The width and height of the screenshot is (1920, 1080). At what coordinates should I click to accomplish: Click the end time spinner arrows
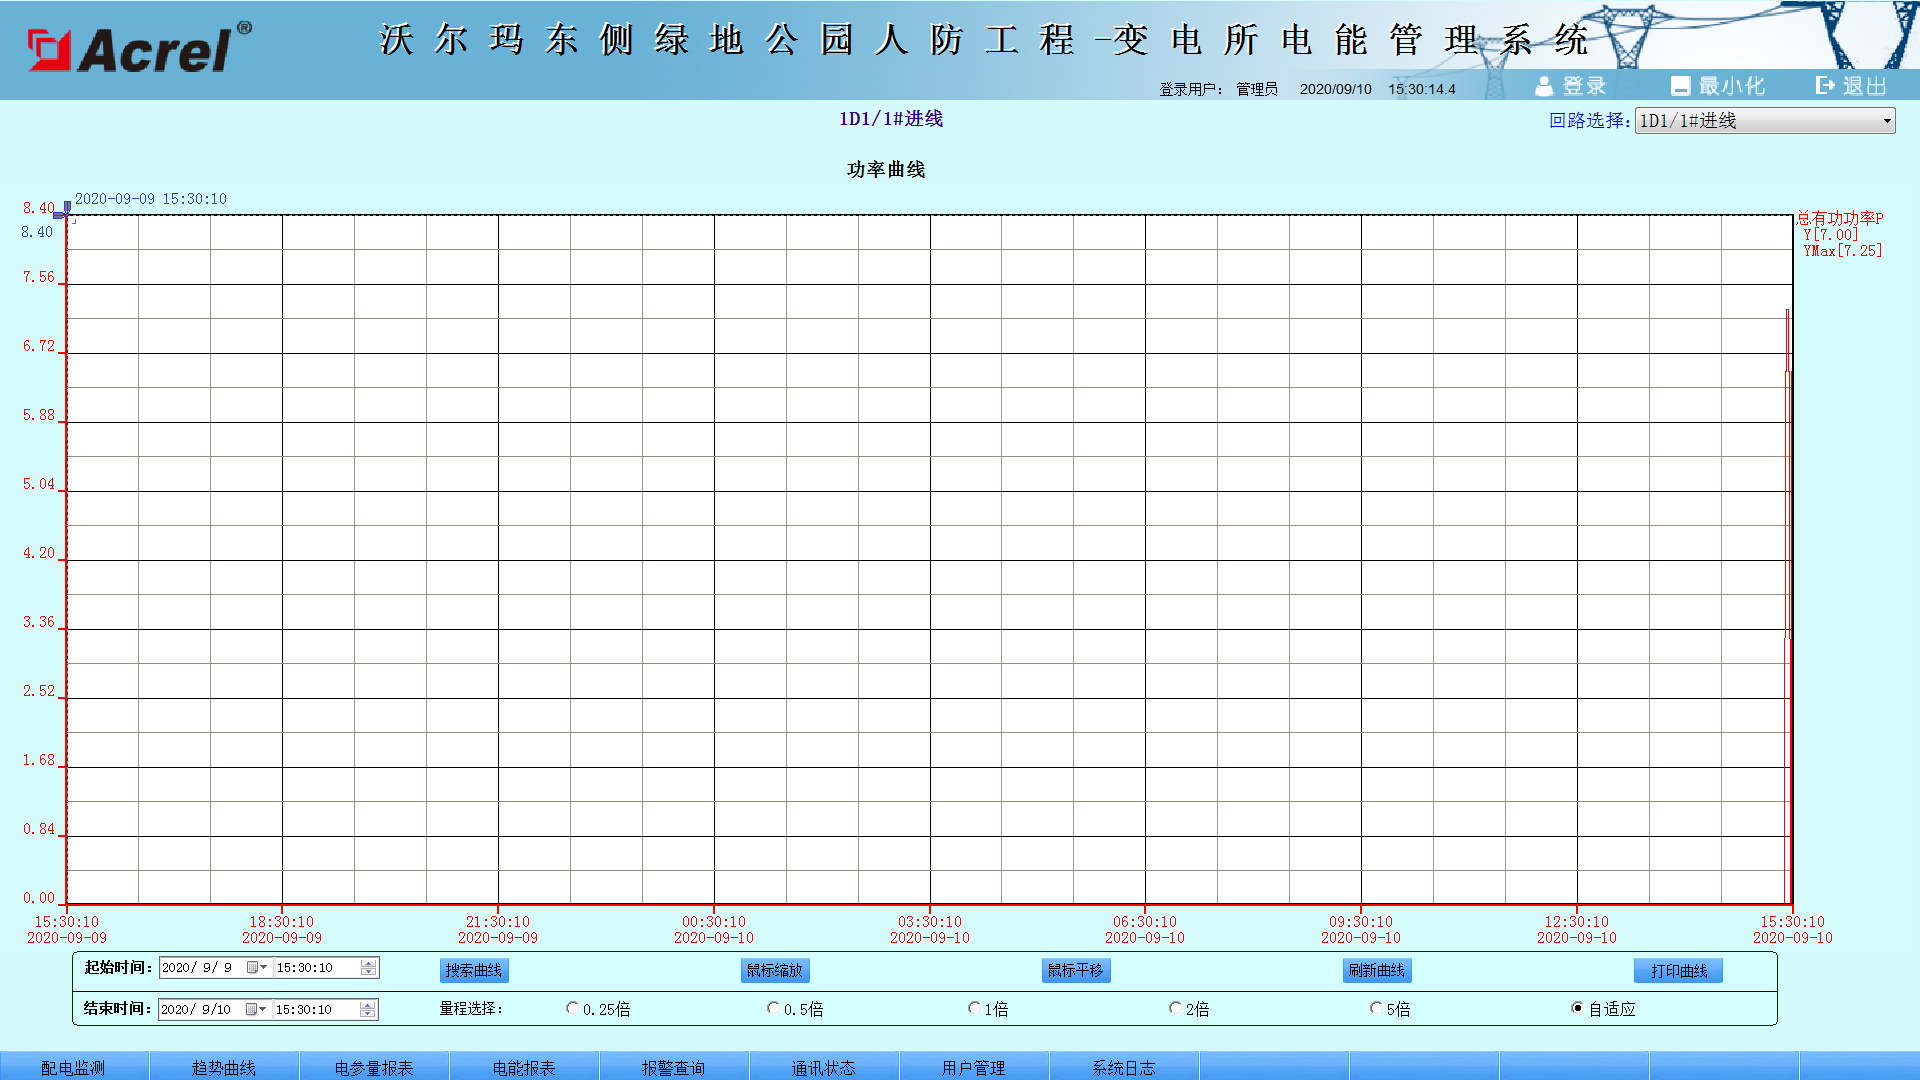point(368,1010)
